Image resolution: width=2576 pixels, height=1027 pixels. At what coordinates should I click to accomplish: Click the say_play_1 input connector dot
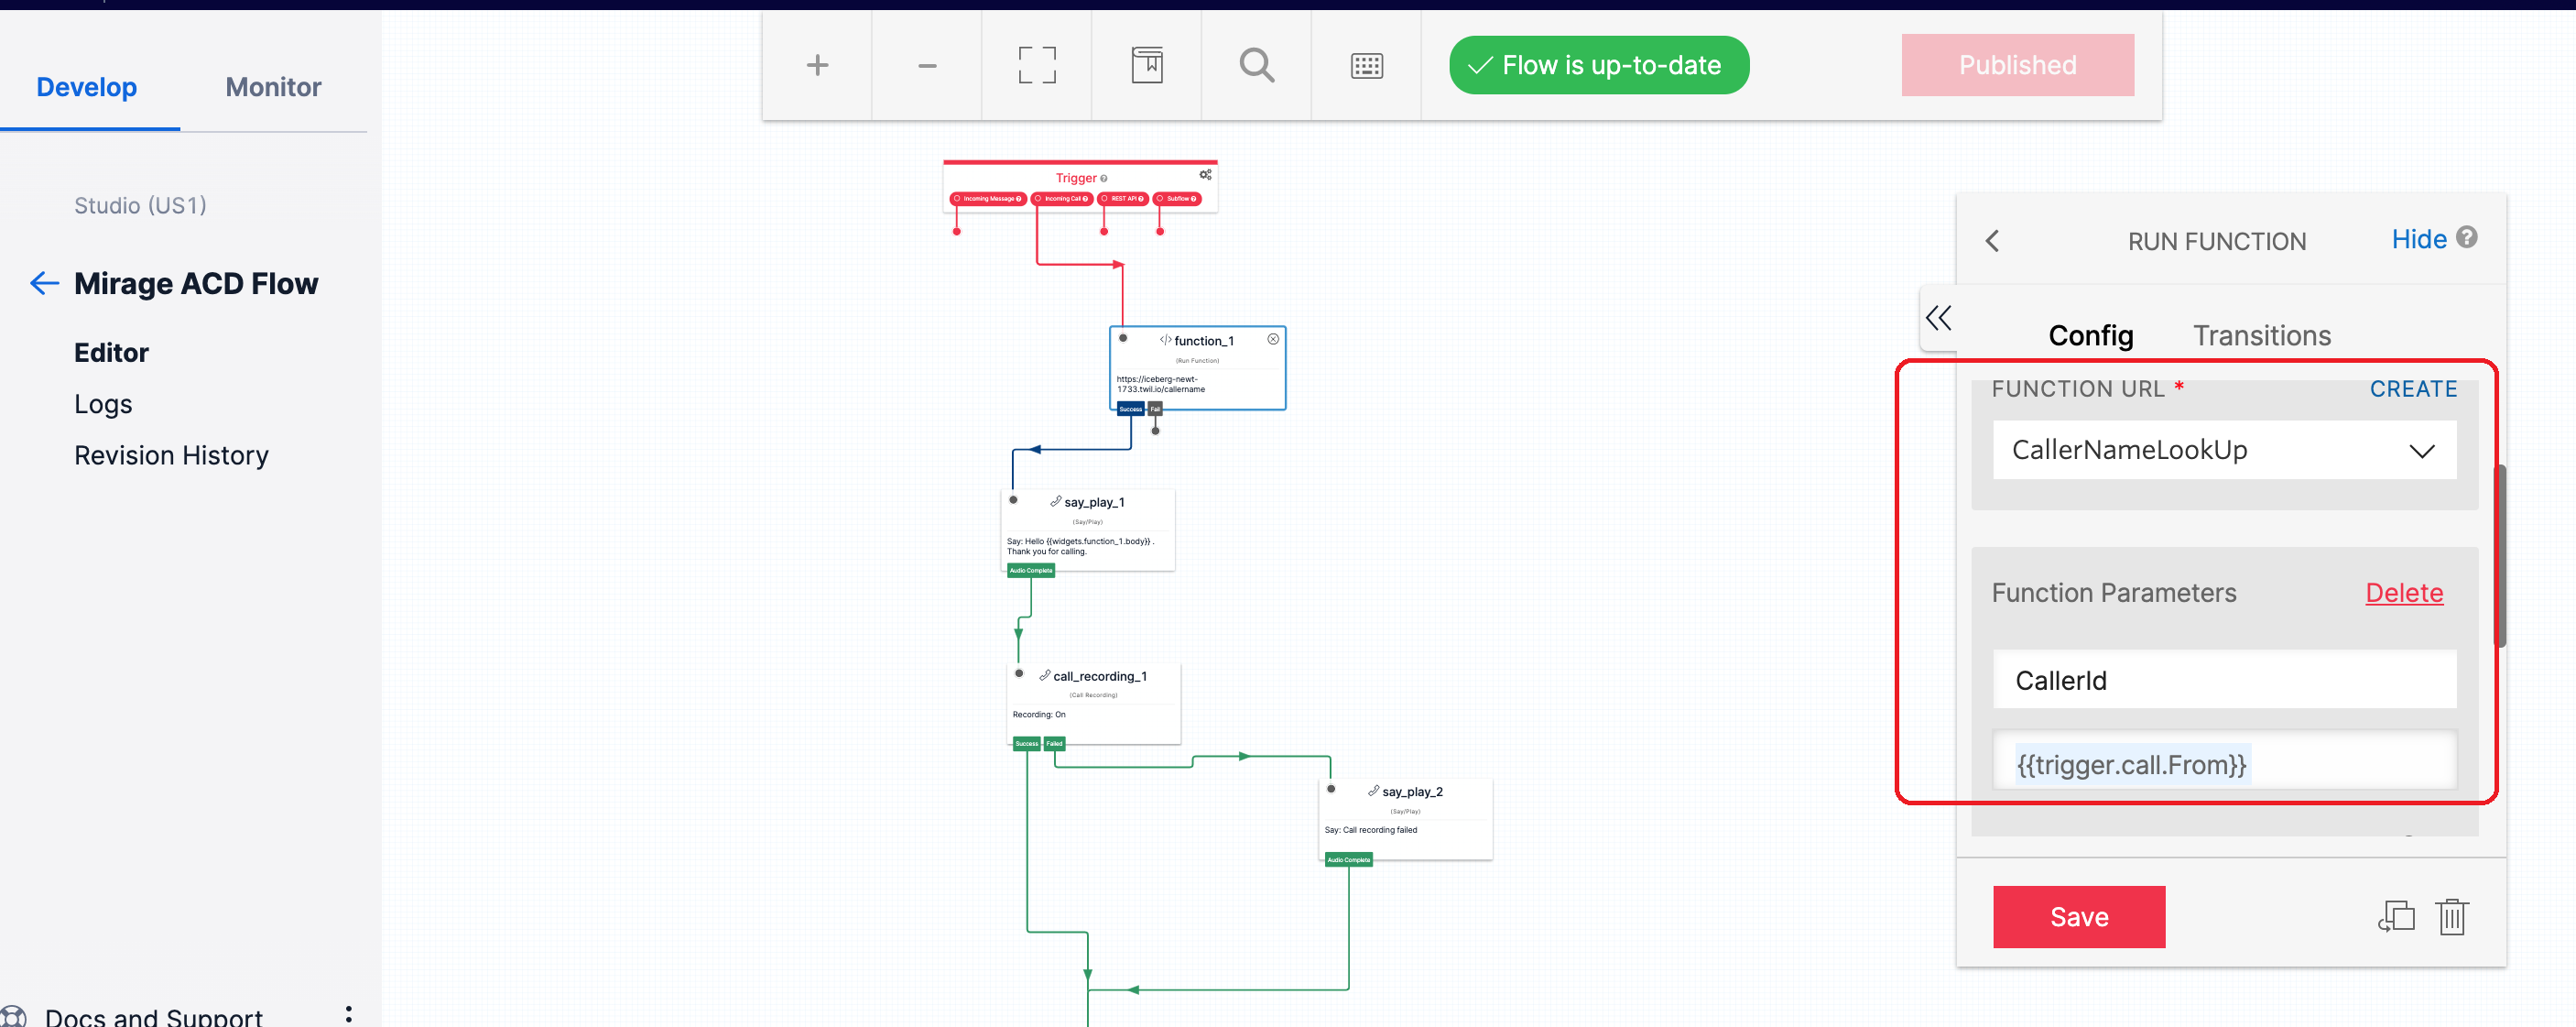1013,499
